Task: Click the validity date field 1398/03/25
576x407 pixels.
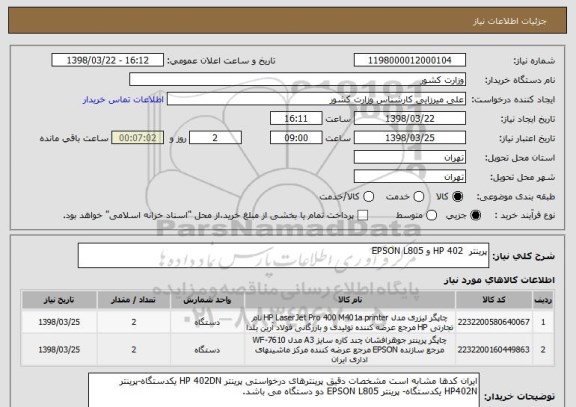Action: [x=410, y=138]
